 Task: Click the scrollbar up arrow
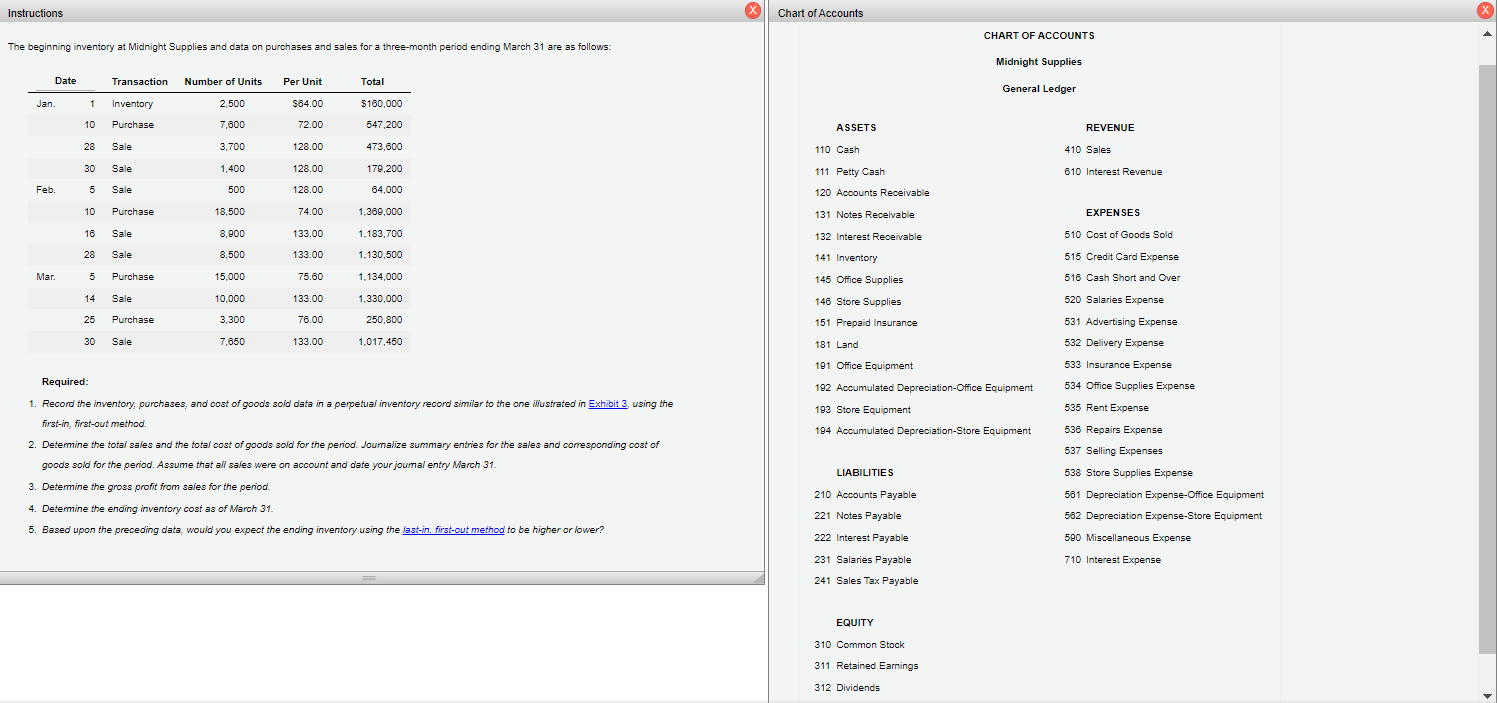1489,31
